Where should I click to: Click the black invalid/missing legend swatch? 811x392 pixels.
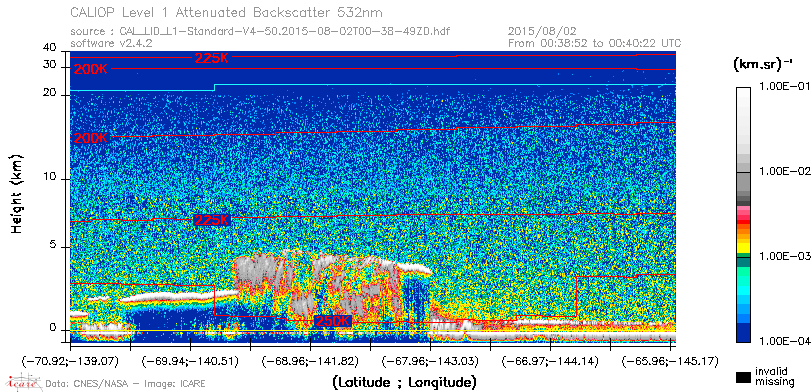click(x=744, y=378)
